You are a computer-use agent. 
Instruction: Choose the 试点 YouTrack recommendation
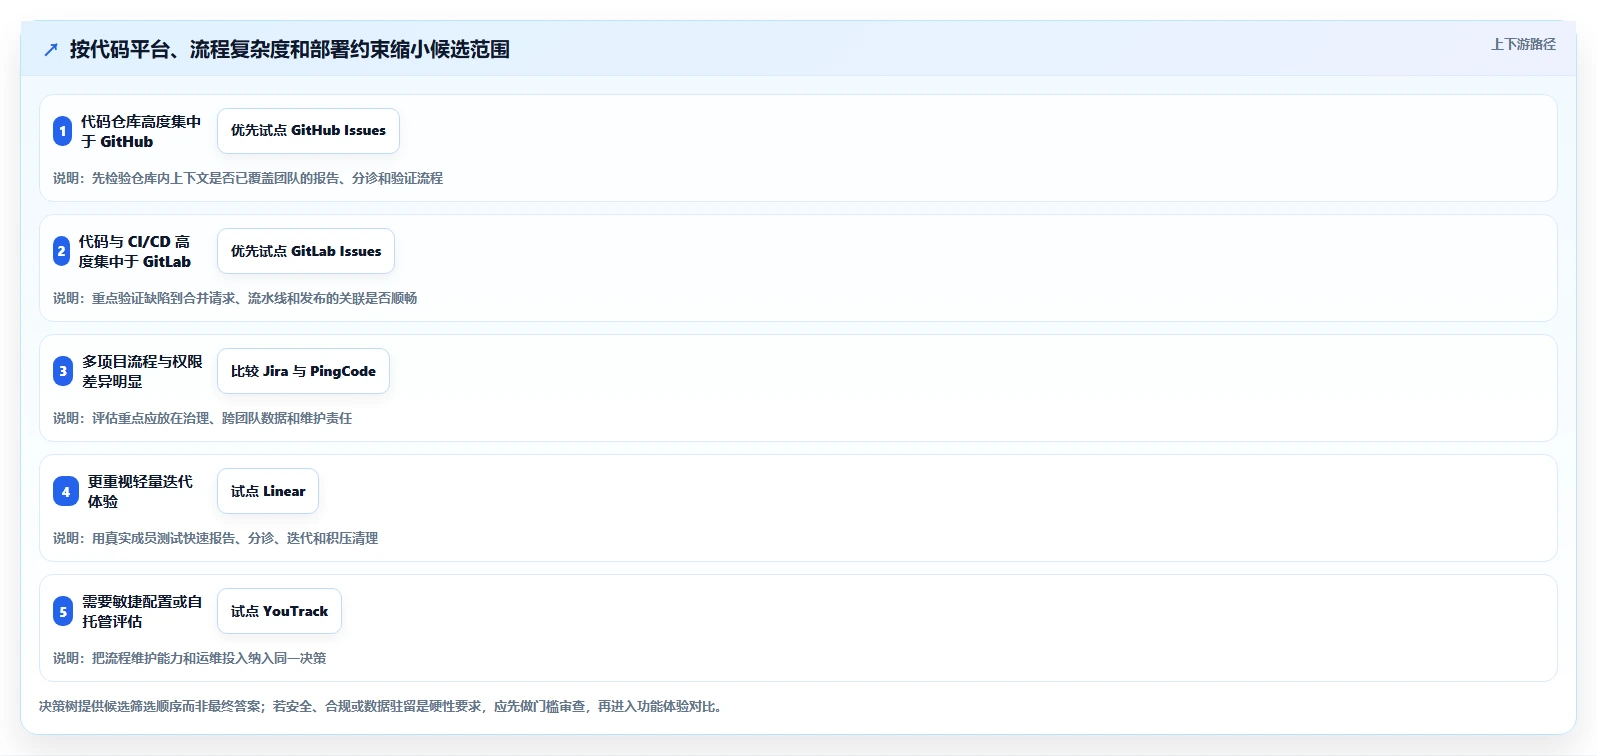279,611
